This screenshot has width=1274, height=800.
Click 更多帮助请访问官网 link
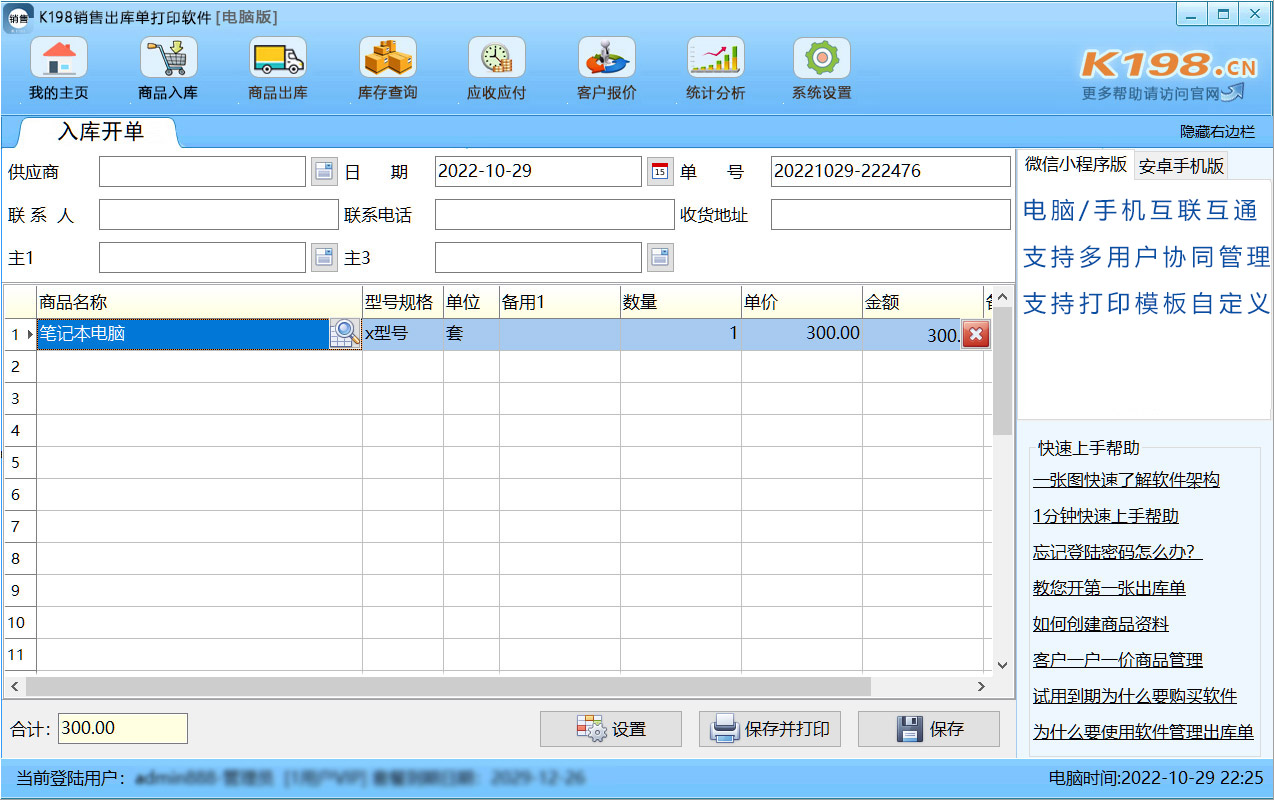tap(1152, 93)
